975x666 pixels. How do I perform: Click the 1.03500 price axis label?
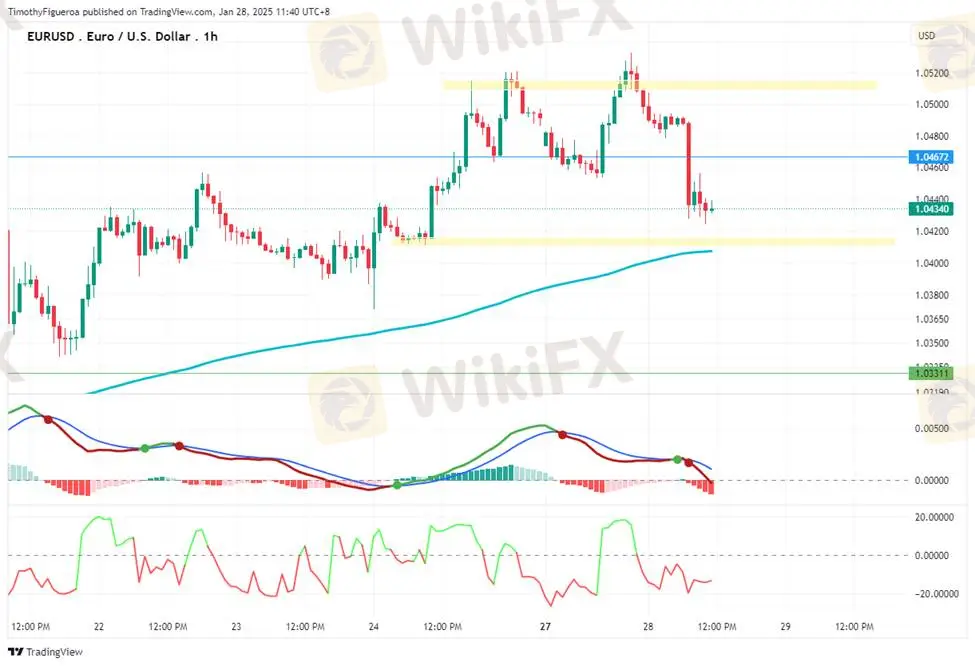pyautogui.click(x=931, y=343)
